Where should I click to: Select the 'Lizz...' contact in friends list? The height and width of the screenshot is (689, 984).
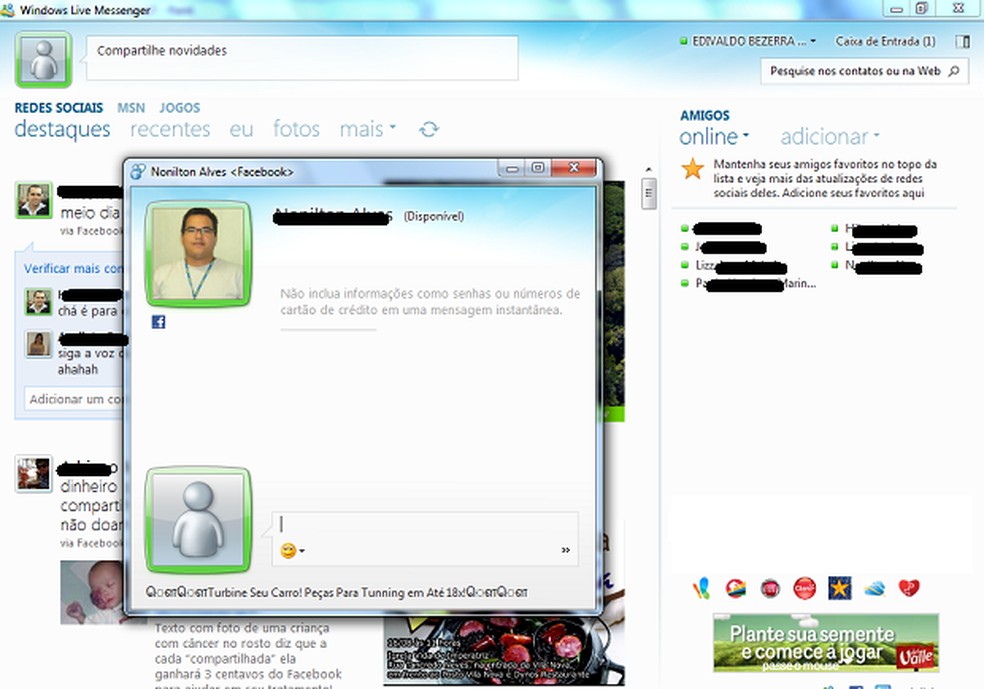point(734,265)
